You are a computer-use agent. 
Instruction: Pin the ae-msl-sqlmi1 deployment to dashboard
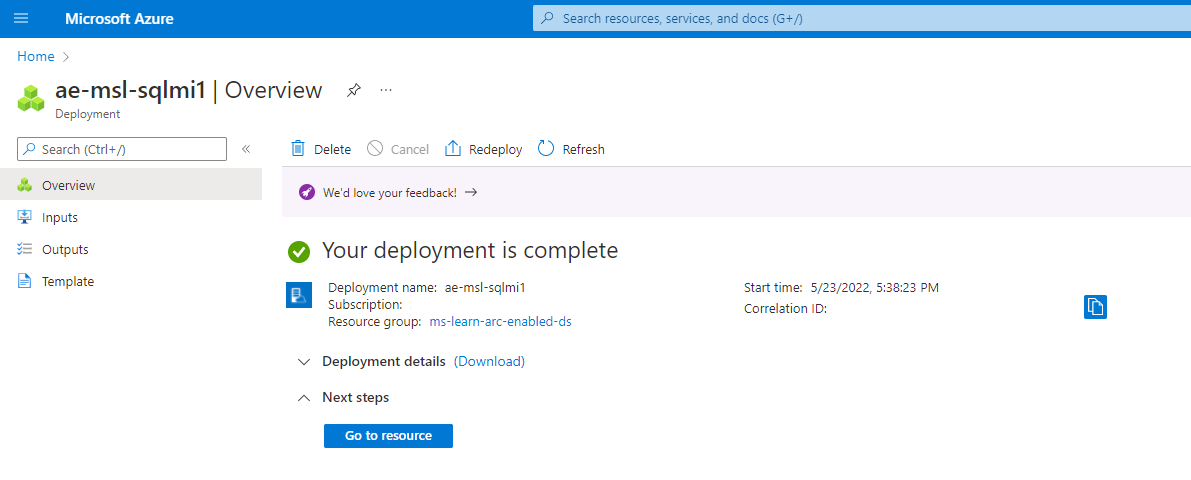coord(353,90)
